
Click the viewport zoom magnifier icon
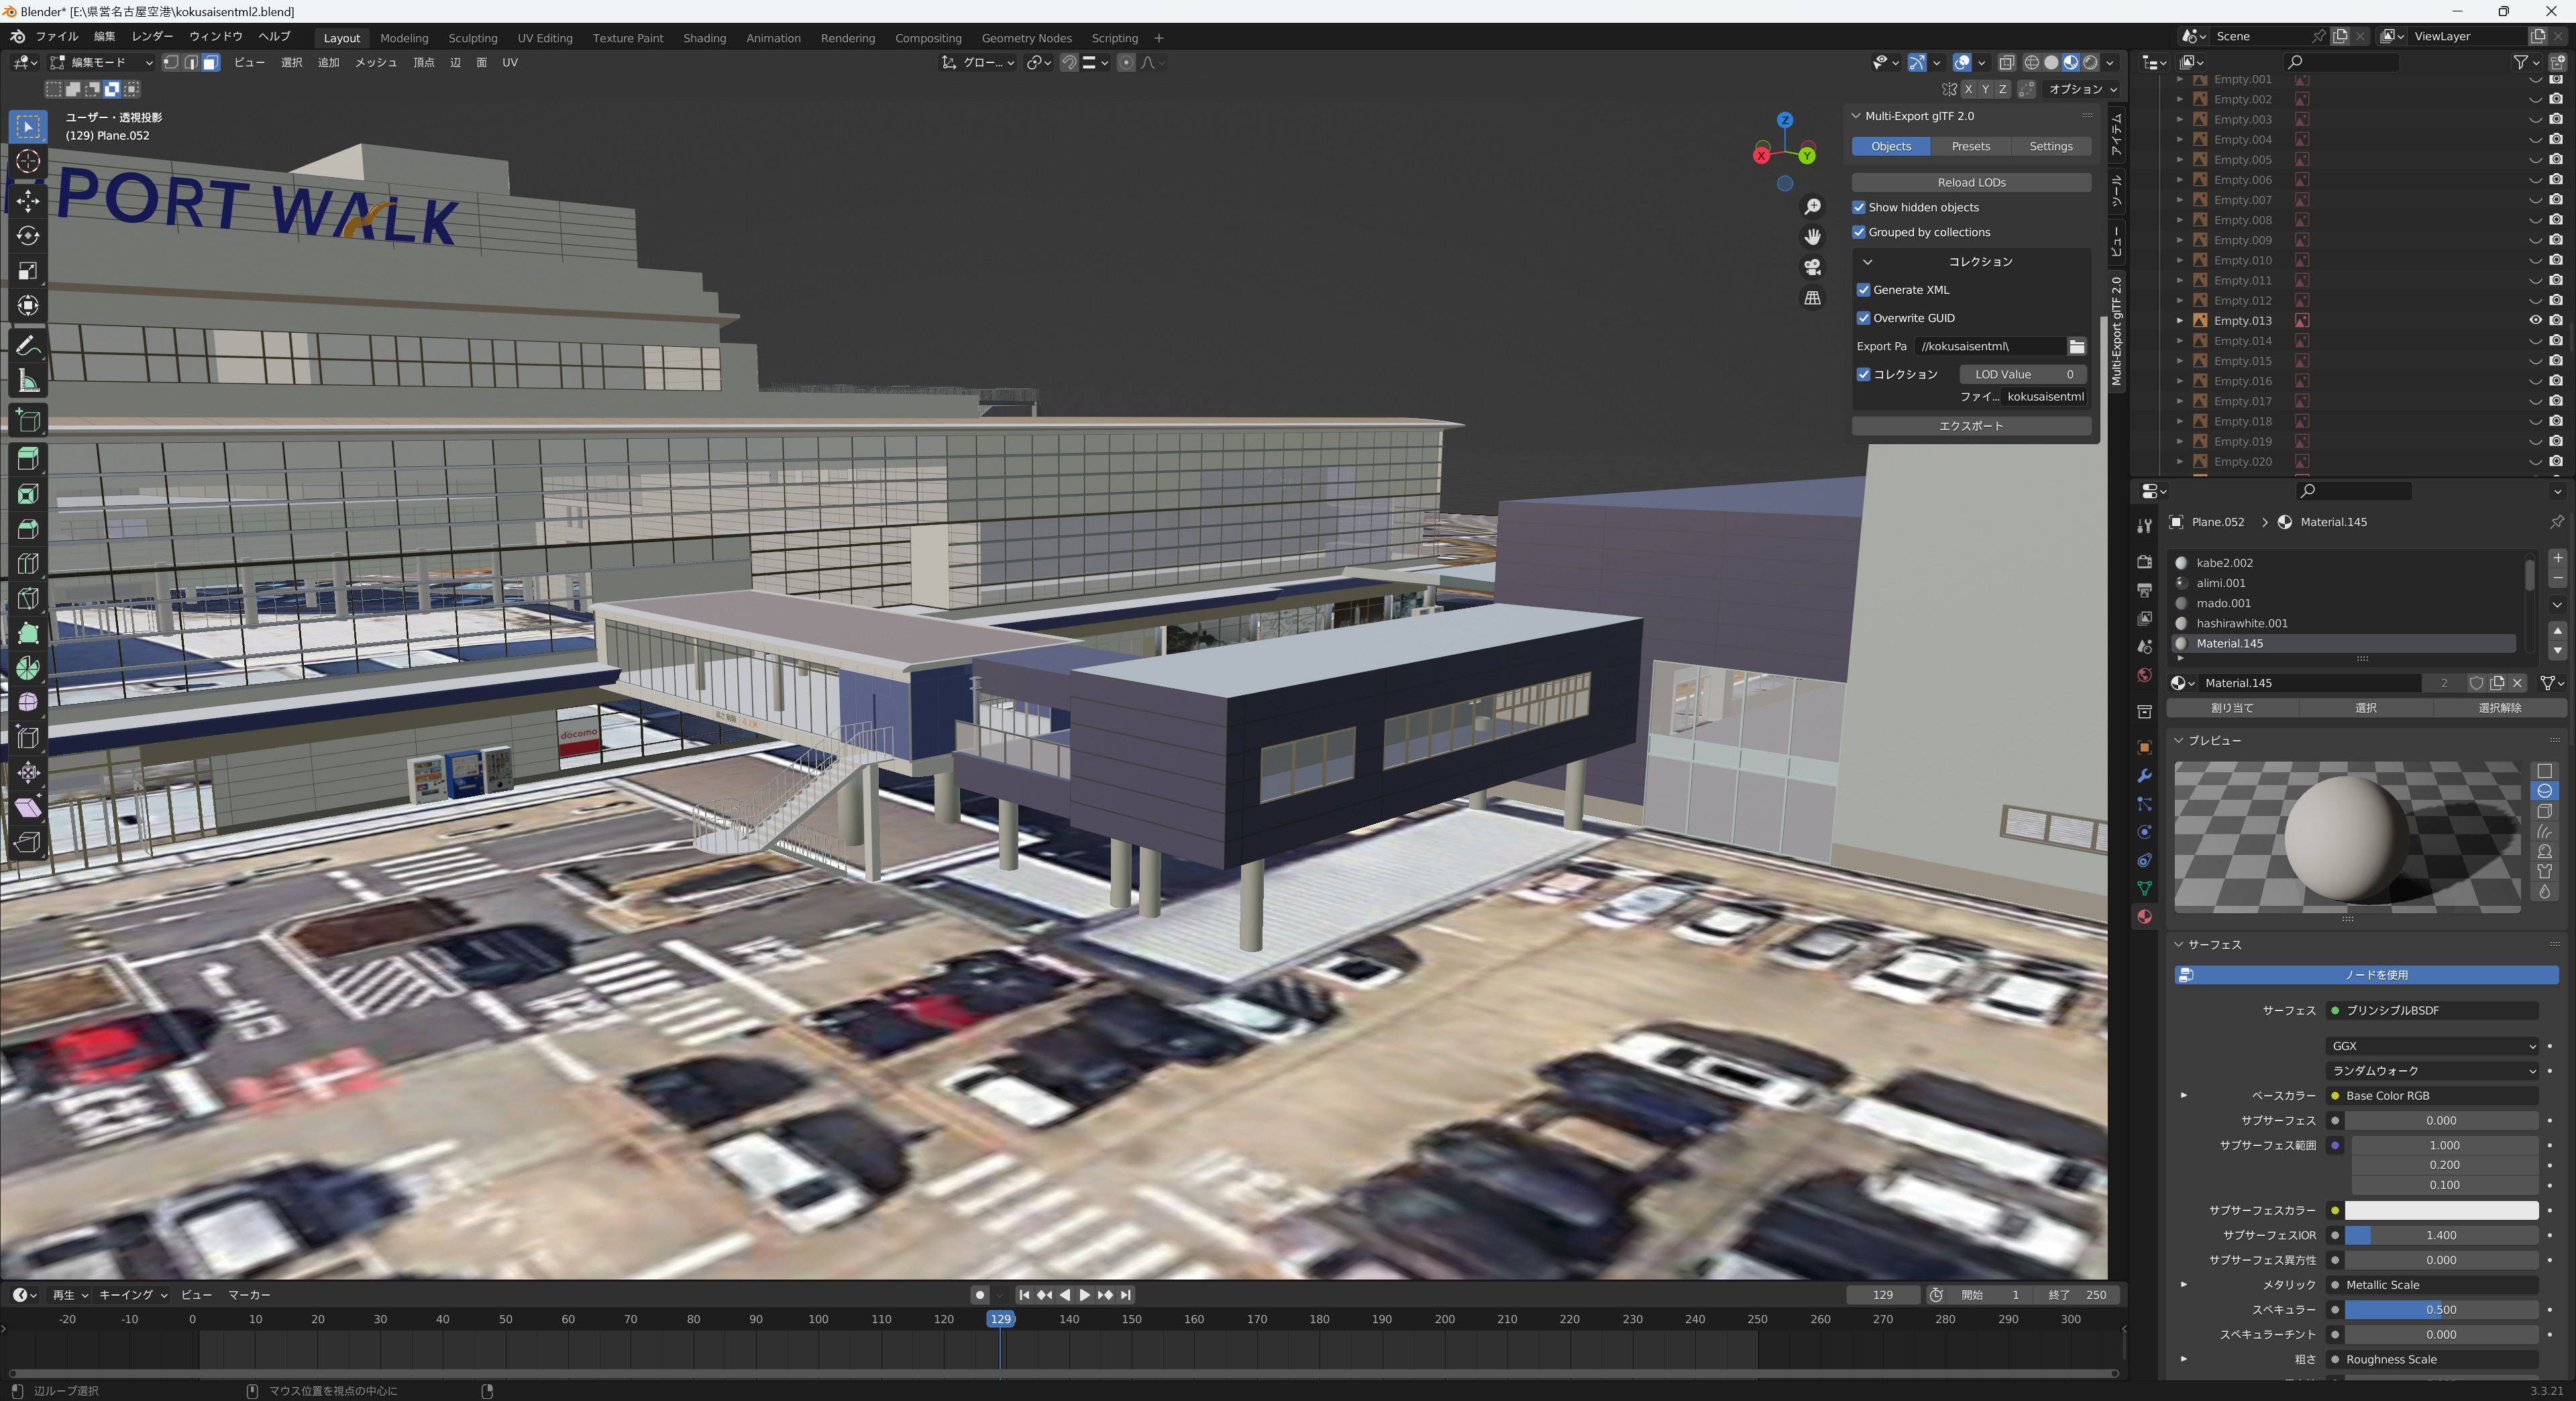[x=1812, y=207]
